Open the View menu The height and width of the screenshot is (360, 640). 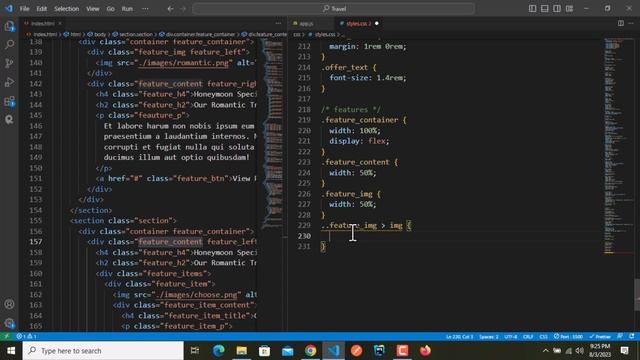[93, 9]
